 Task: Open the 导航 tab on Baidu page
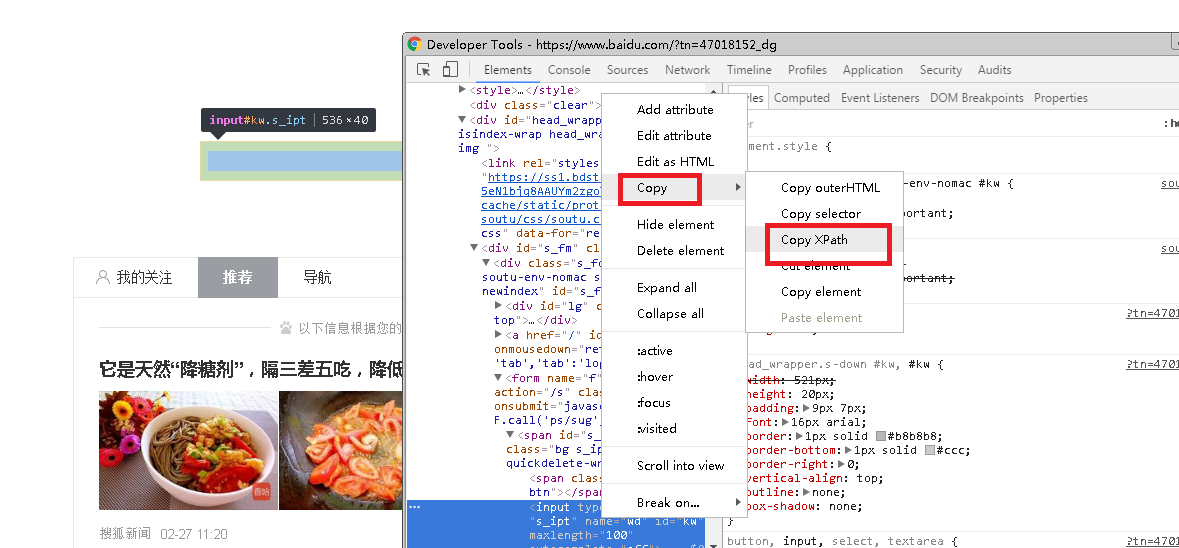pyautogui.click(x=317, y=277)
